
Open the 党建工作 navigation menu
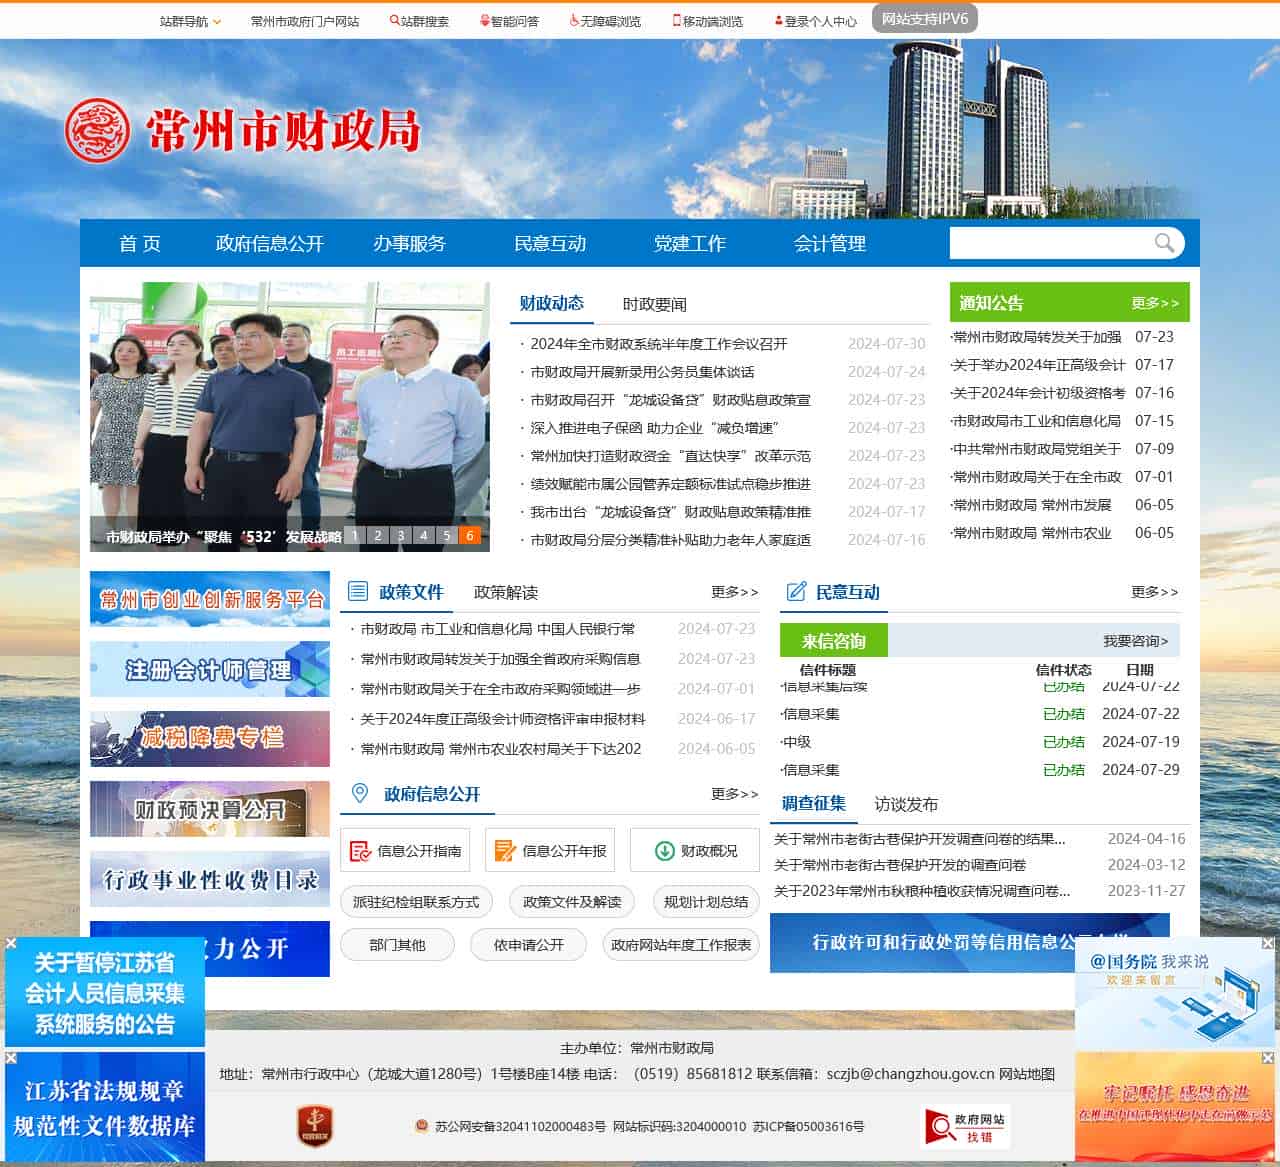pyautogui.click(x=690, y=243)
